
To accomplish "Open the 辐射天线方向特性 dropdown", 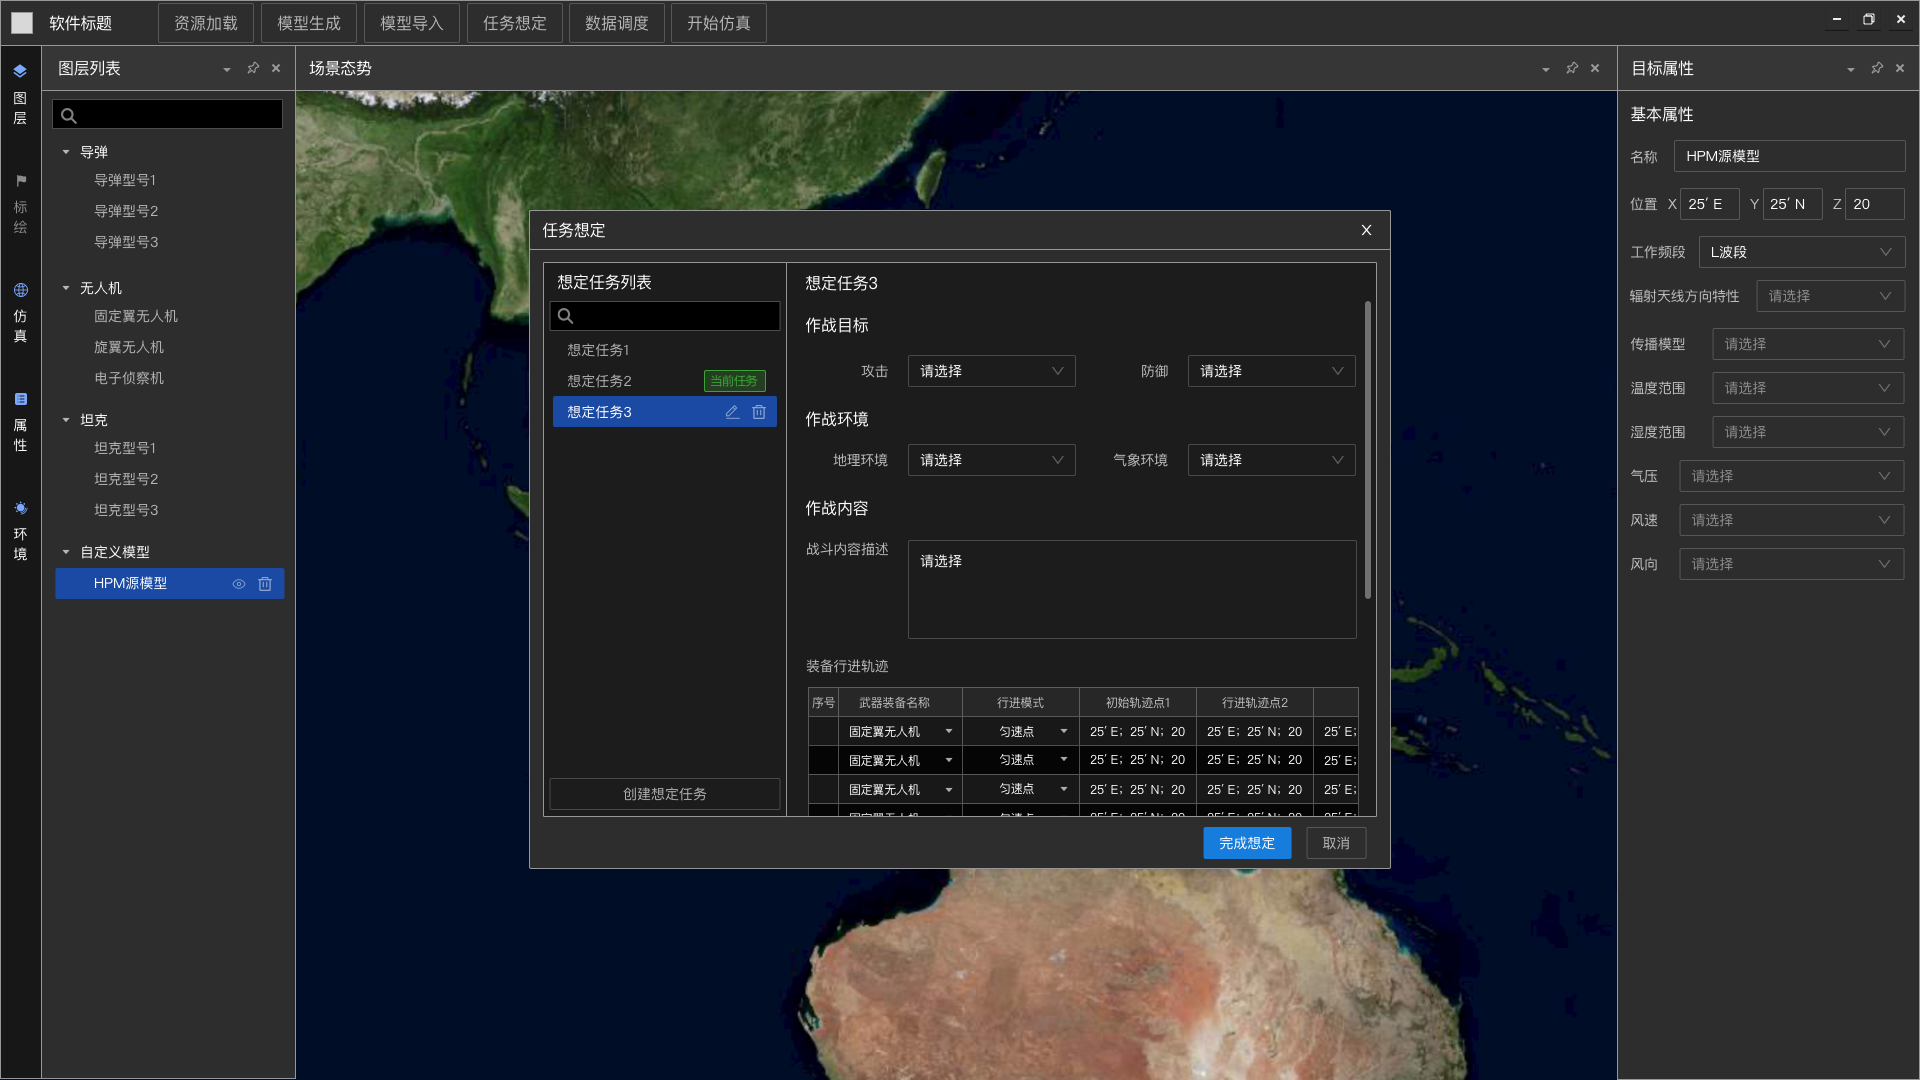I will (1830, 296).
